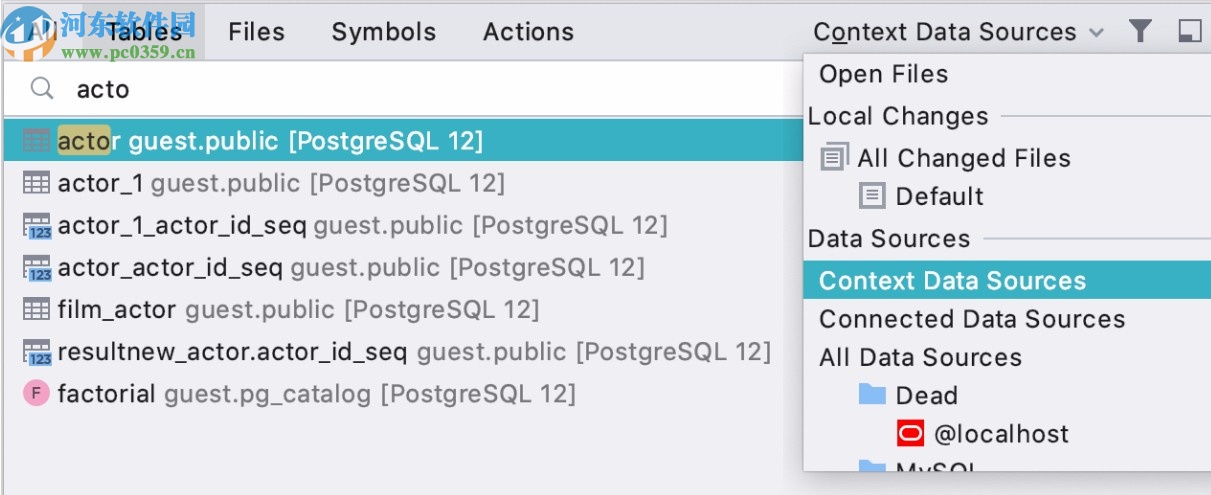This screenshot has height=495, width=1211.
Task: Click table icon of film_actor row
Action: (36, 309)
